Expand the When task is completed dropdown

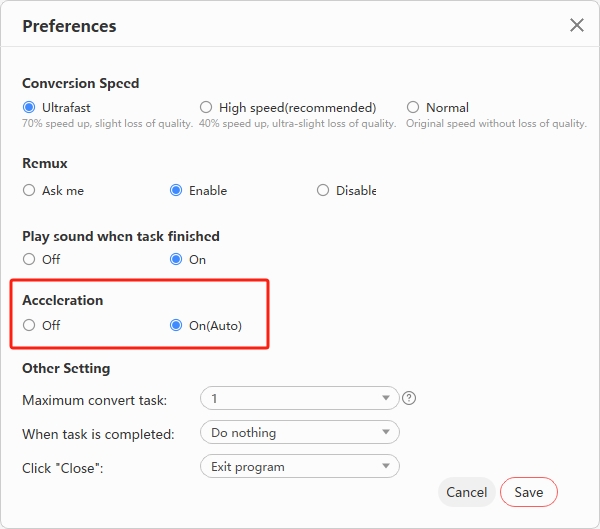[299, 432]
